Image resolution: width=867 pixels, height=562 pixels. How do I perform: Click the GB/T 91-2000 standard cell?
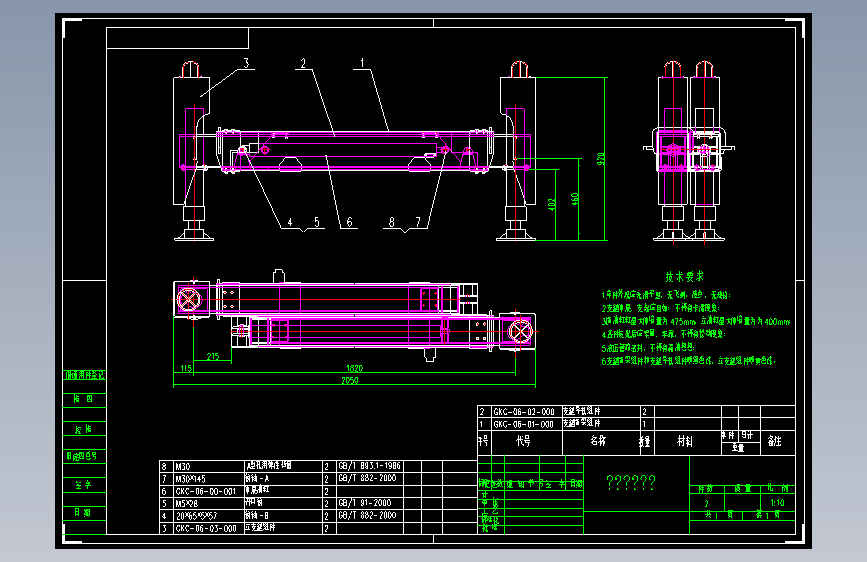click(365, 503)
